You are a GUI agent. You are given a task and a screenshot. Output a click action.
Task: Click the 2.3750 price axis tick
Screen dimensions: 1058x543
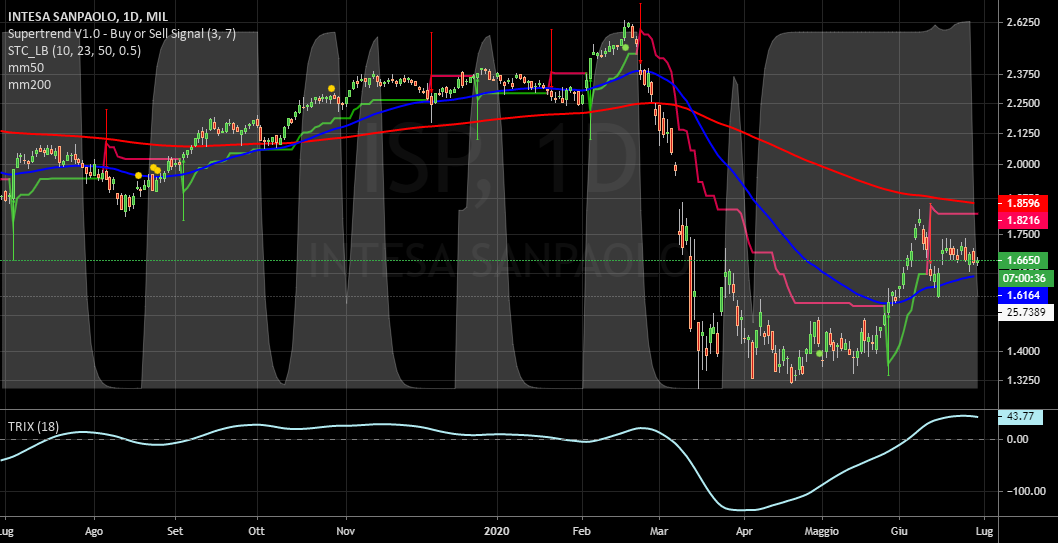[1022, 74]
